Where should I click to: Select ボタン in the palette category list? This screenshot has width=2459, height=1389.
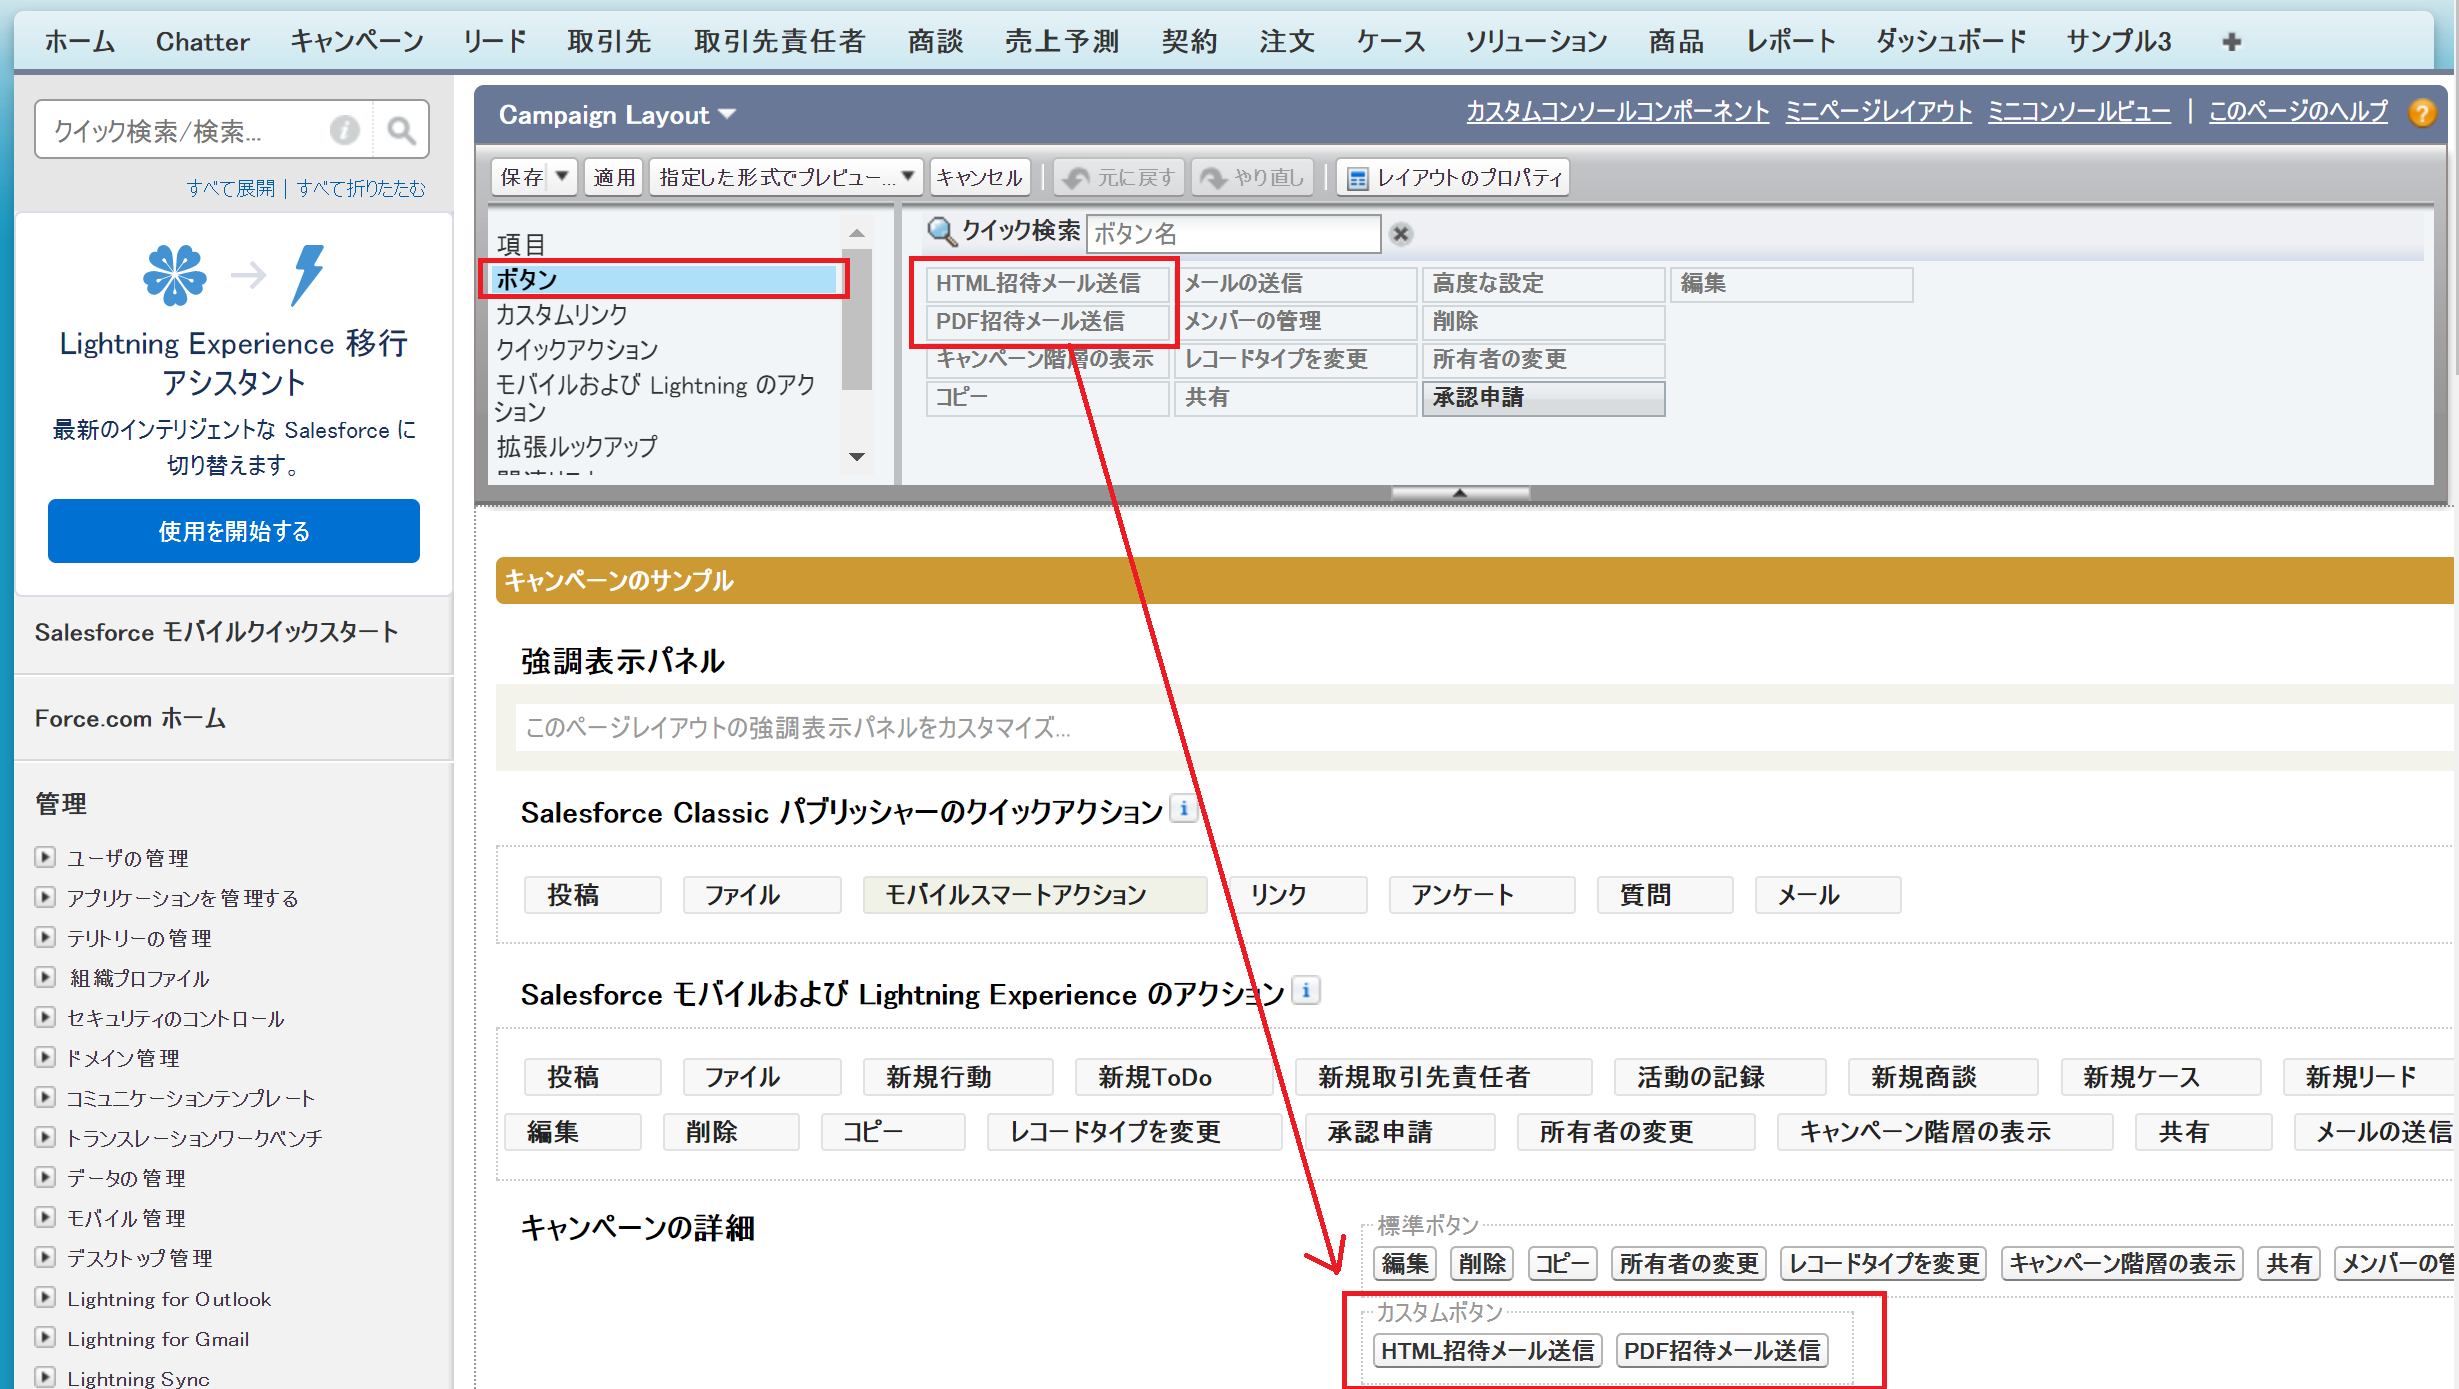click(665, 279)
